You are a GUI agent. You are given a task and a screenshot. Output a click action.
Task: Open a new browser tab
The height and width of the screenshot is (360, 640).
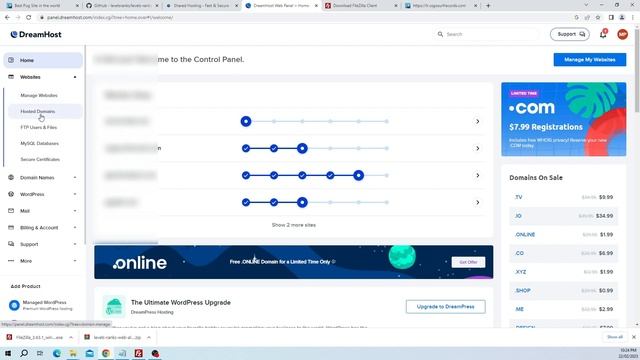pyautogui.click(x=488, y=6)
